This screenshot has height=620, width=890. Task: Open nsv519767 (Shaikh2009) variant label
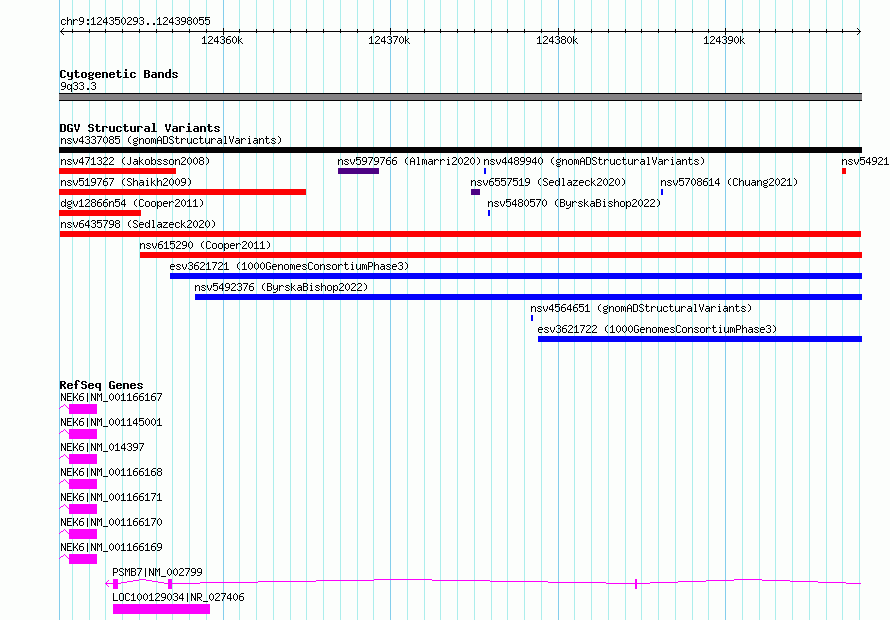[126, 182]
